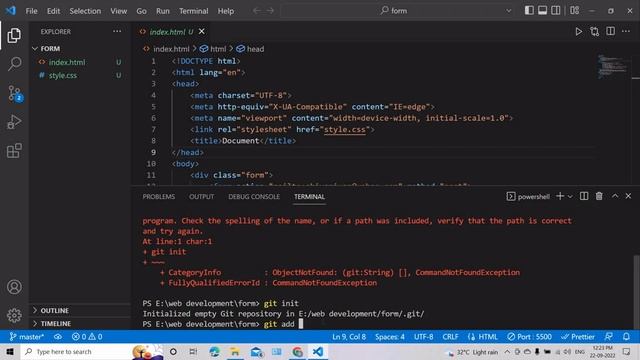Open the Accounts menu icon
This screenshot has height=360, width=640.
coord(14,287)
